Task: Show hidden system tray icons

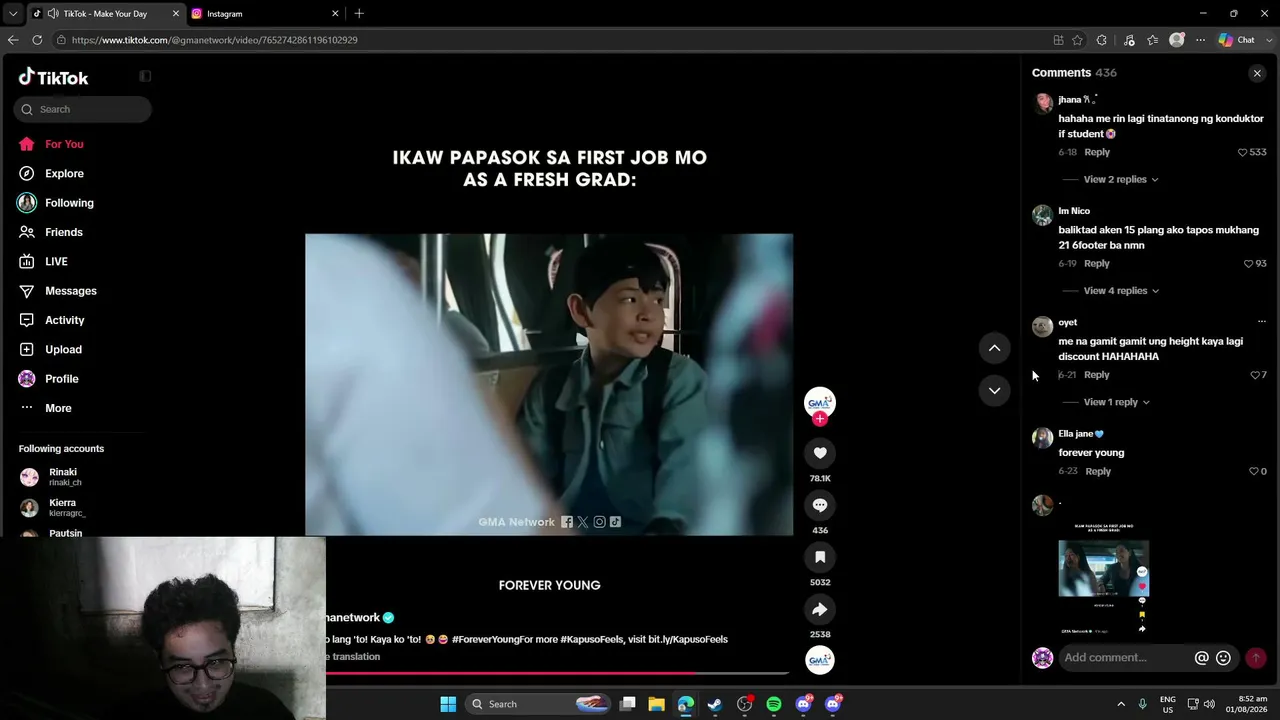Action: (x=1120, y=704)
